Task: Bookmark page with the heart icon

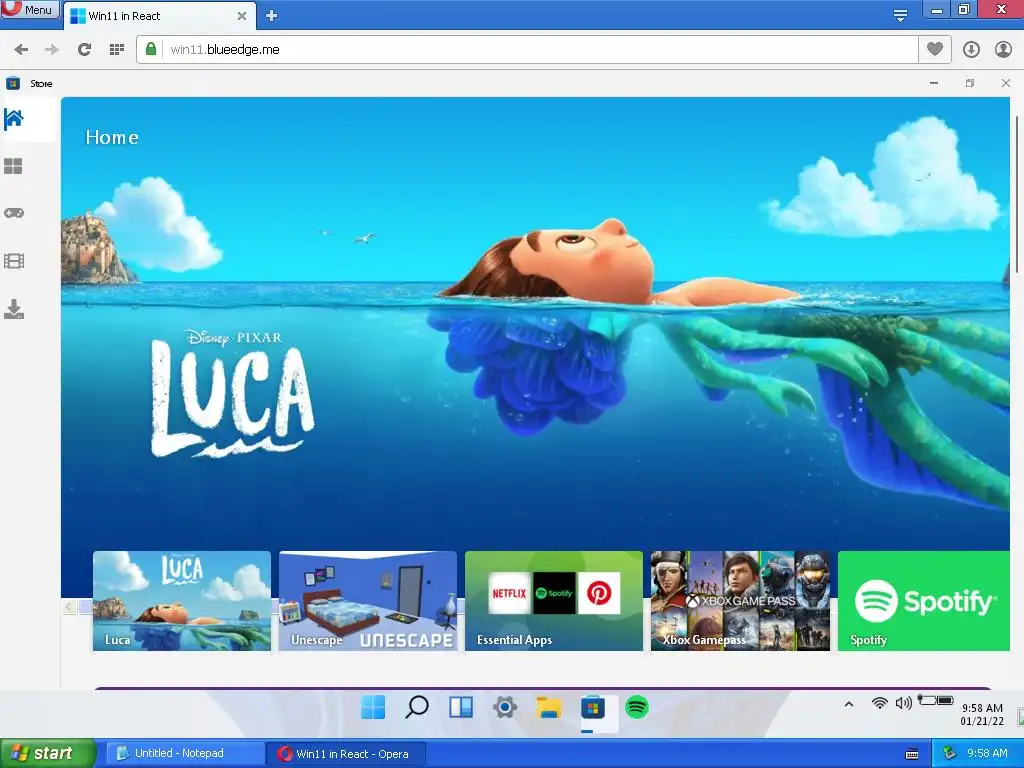Action: pos(935,49)
